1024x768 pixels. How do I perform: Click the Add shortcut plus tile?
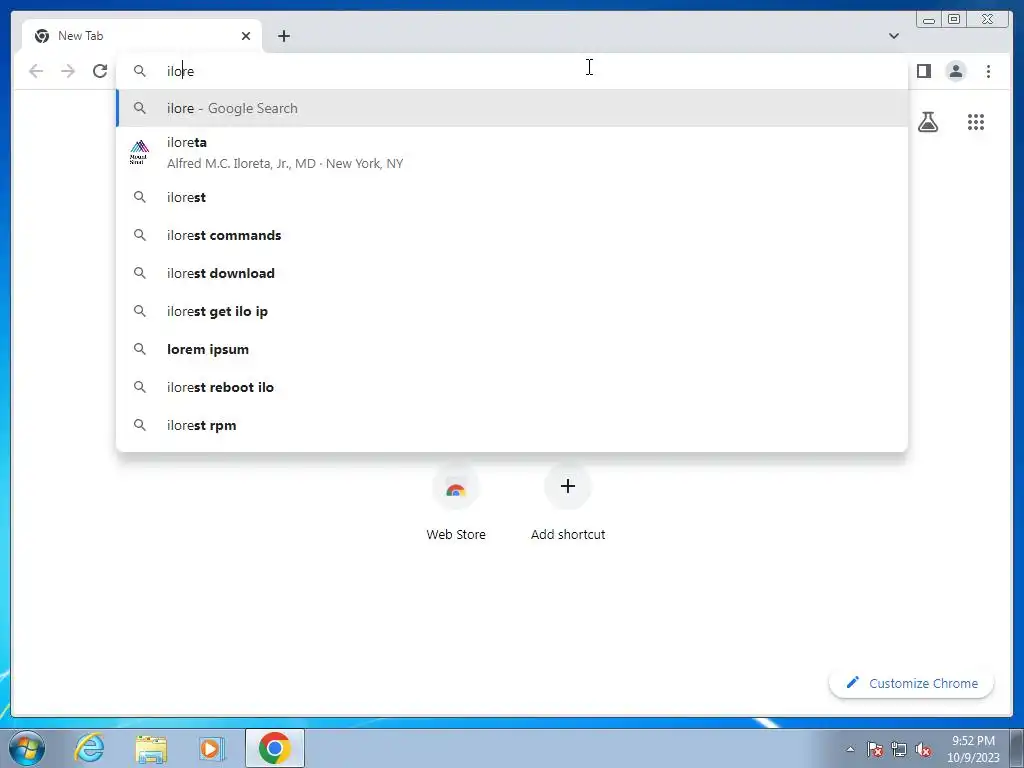click(568, 504)
